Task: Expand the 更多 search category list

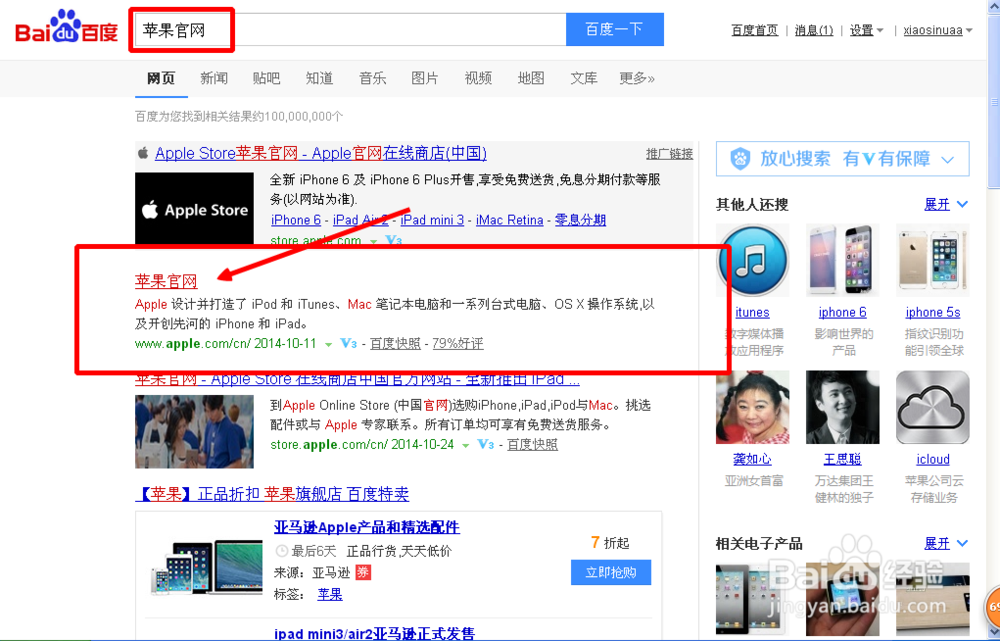Action: pos(637,77)
